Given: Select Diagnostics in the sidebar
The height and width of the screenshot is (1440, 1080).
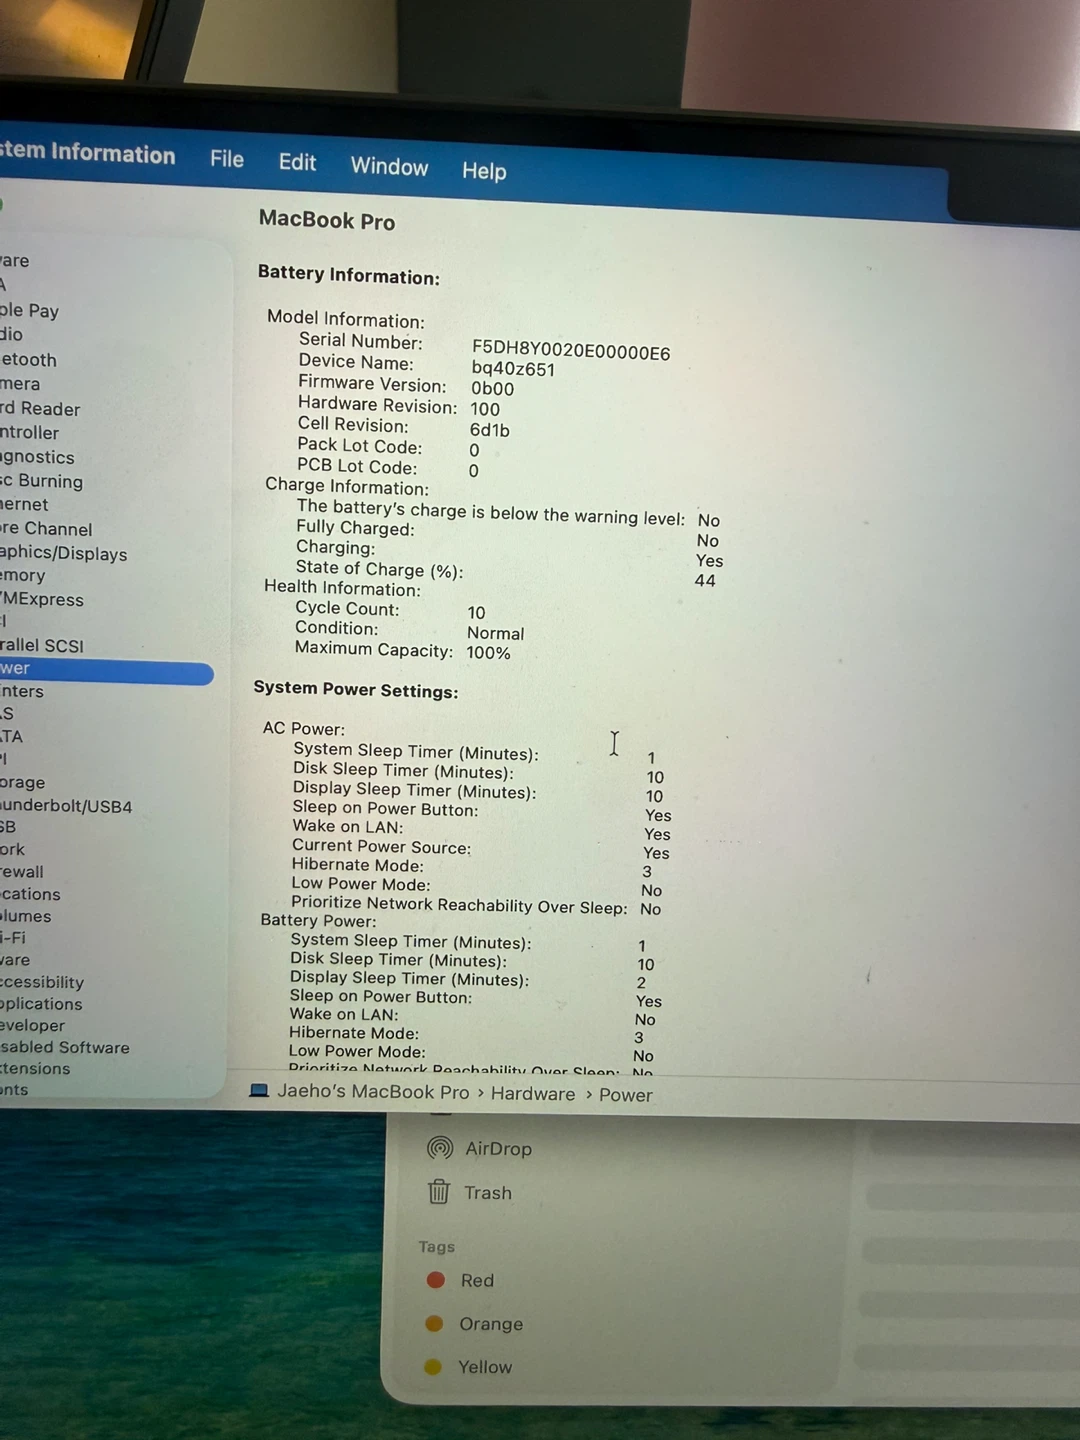Looking at the screenshot, I should tap(37, 457).
